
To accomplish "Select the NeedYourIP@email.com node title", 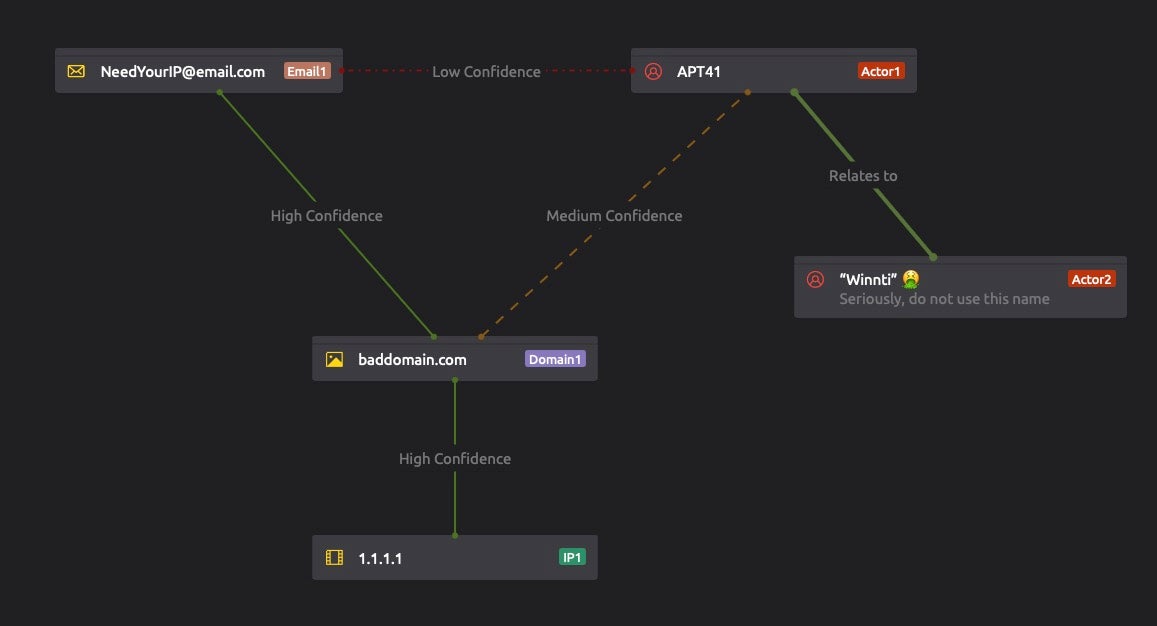I will [183, 72].
